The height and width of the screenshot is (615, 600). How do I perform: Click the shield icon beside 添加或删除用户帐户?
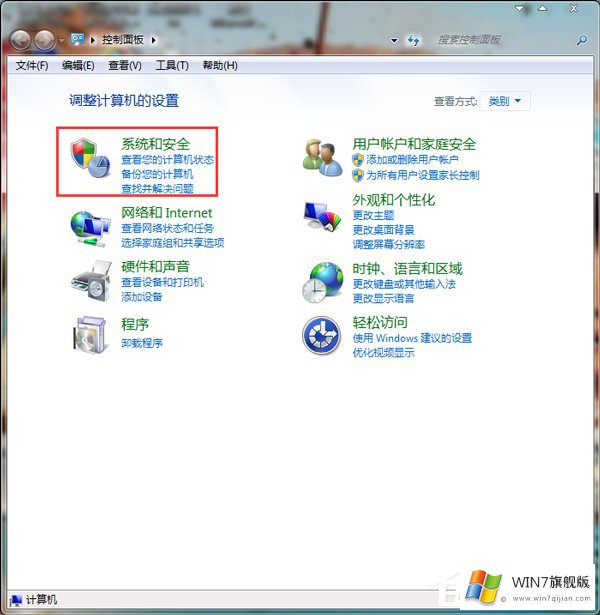click(358, 160)
